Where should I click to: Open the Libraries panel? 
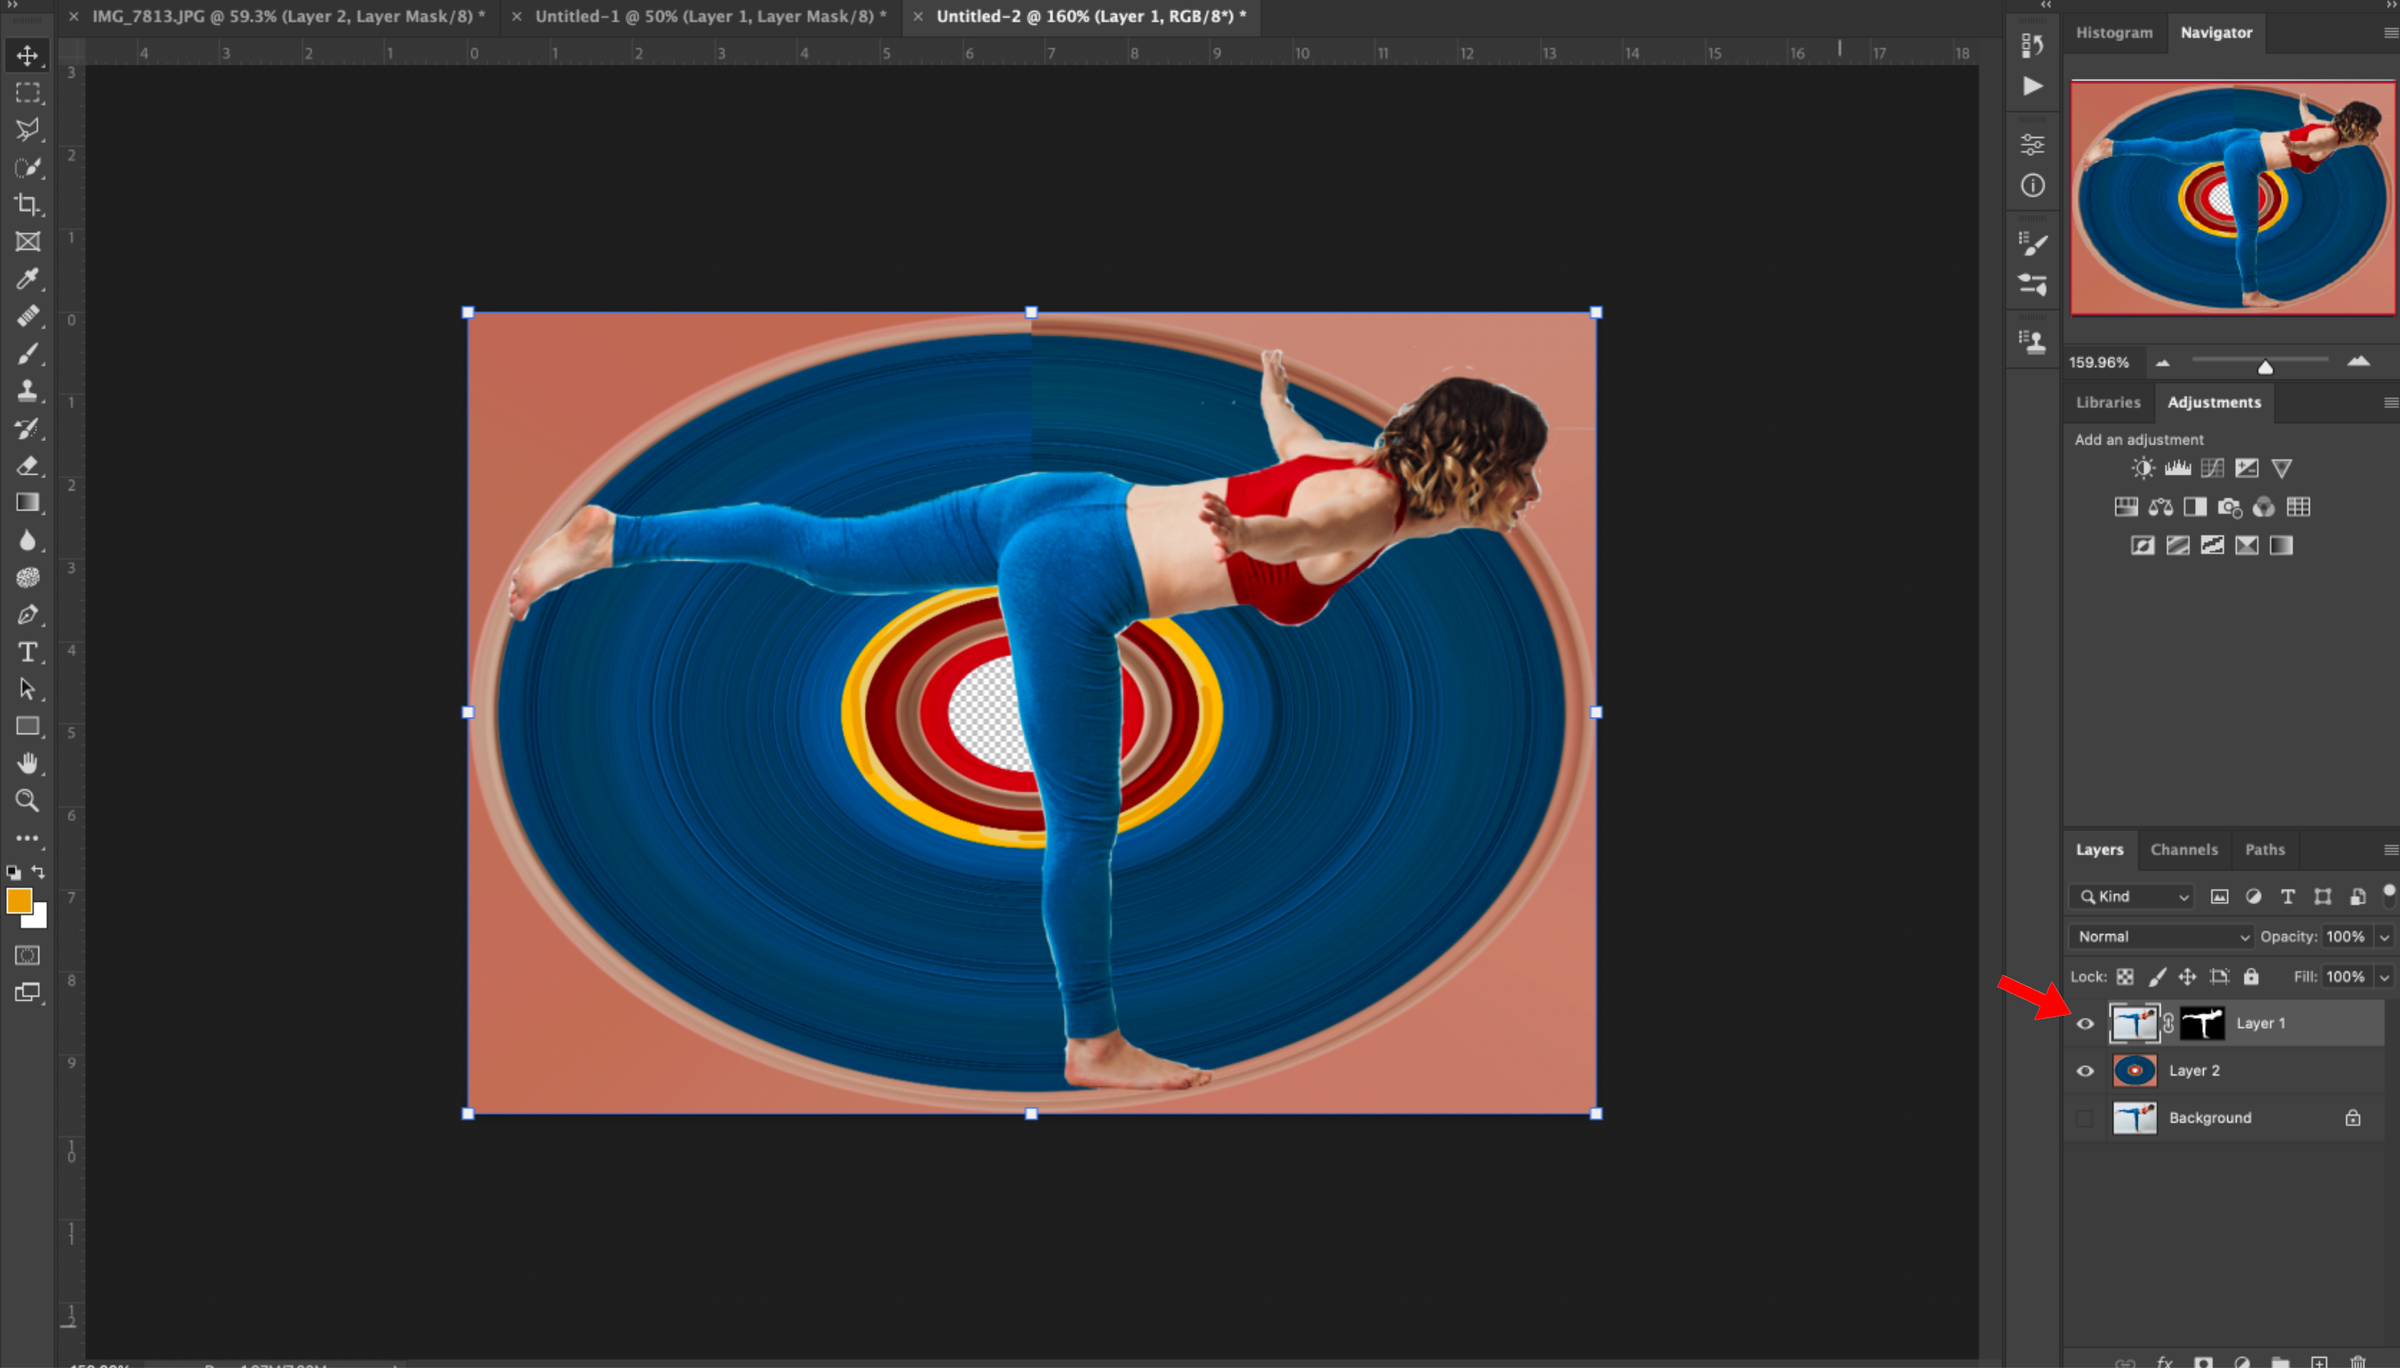point(2107,402)
